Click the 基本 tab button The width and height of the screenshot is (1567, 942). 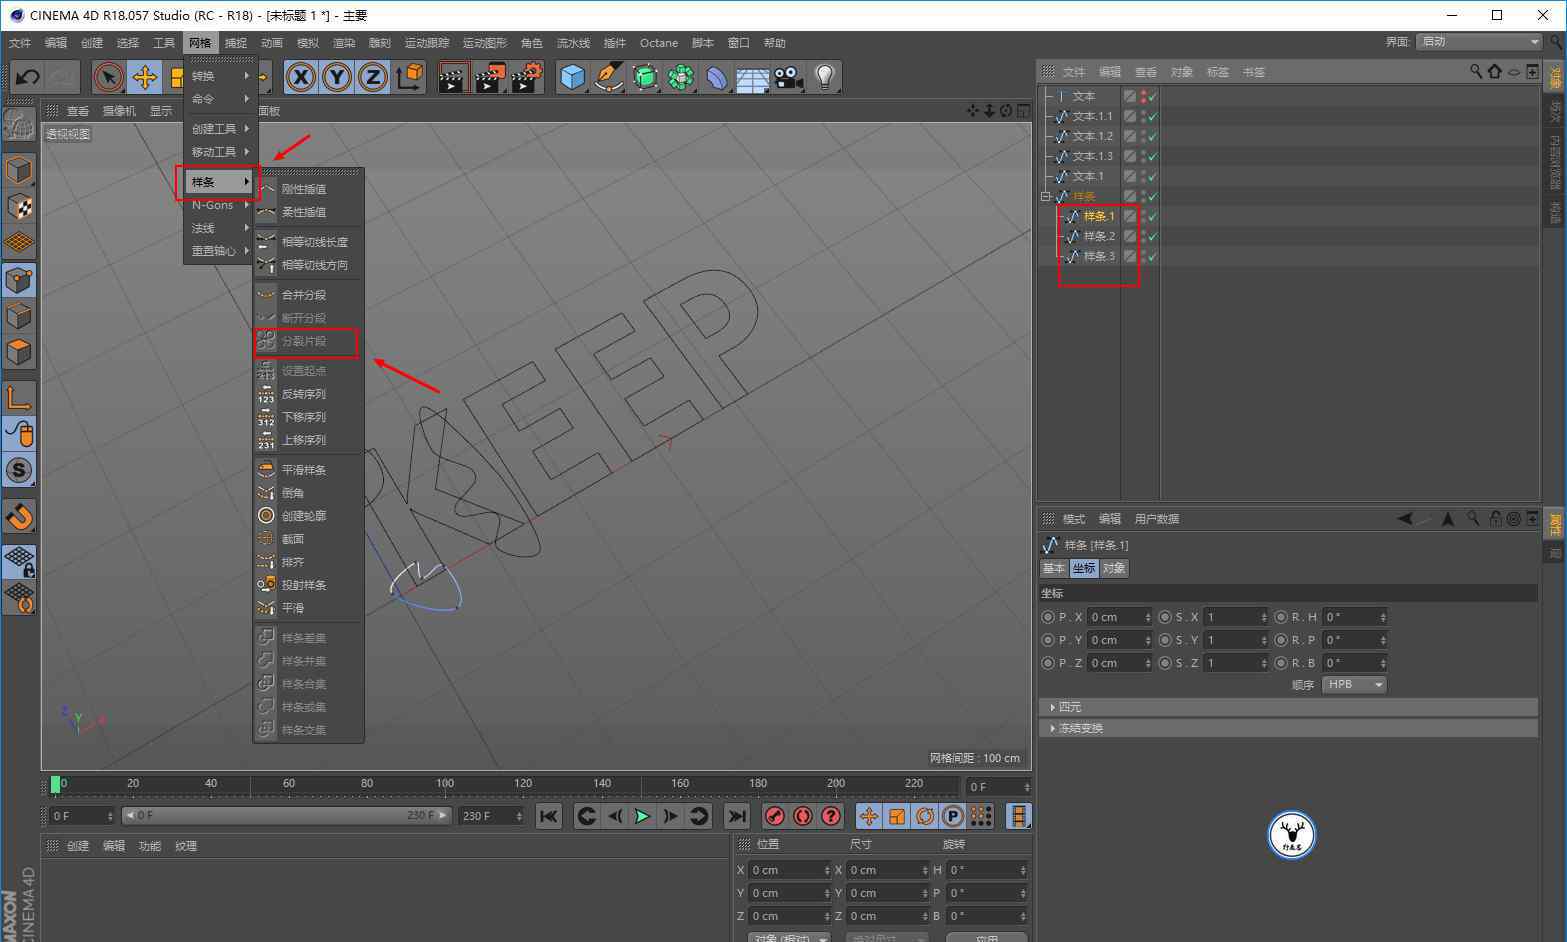coord(1053,568)
